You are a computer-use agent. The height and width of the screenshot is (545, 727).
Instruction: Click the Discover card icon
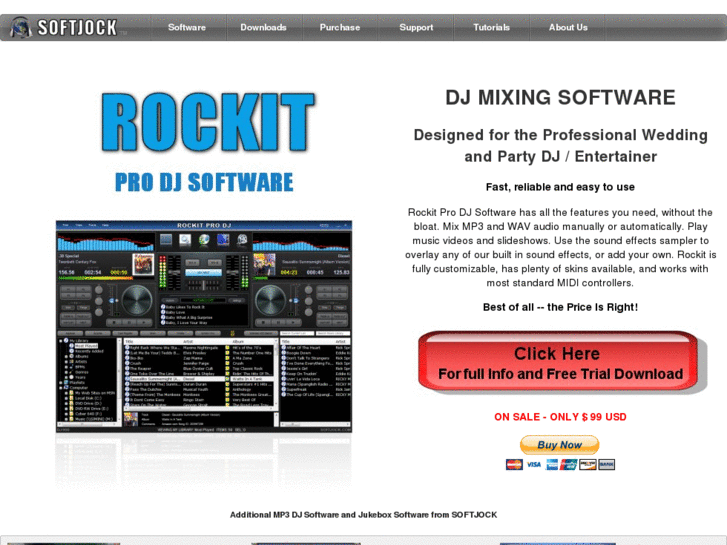(x=587, y=464)
